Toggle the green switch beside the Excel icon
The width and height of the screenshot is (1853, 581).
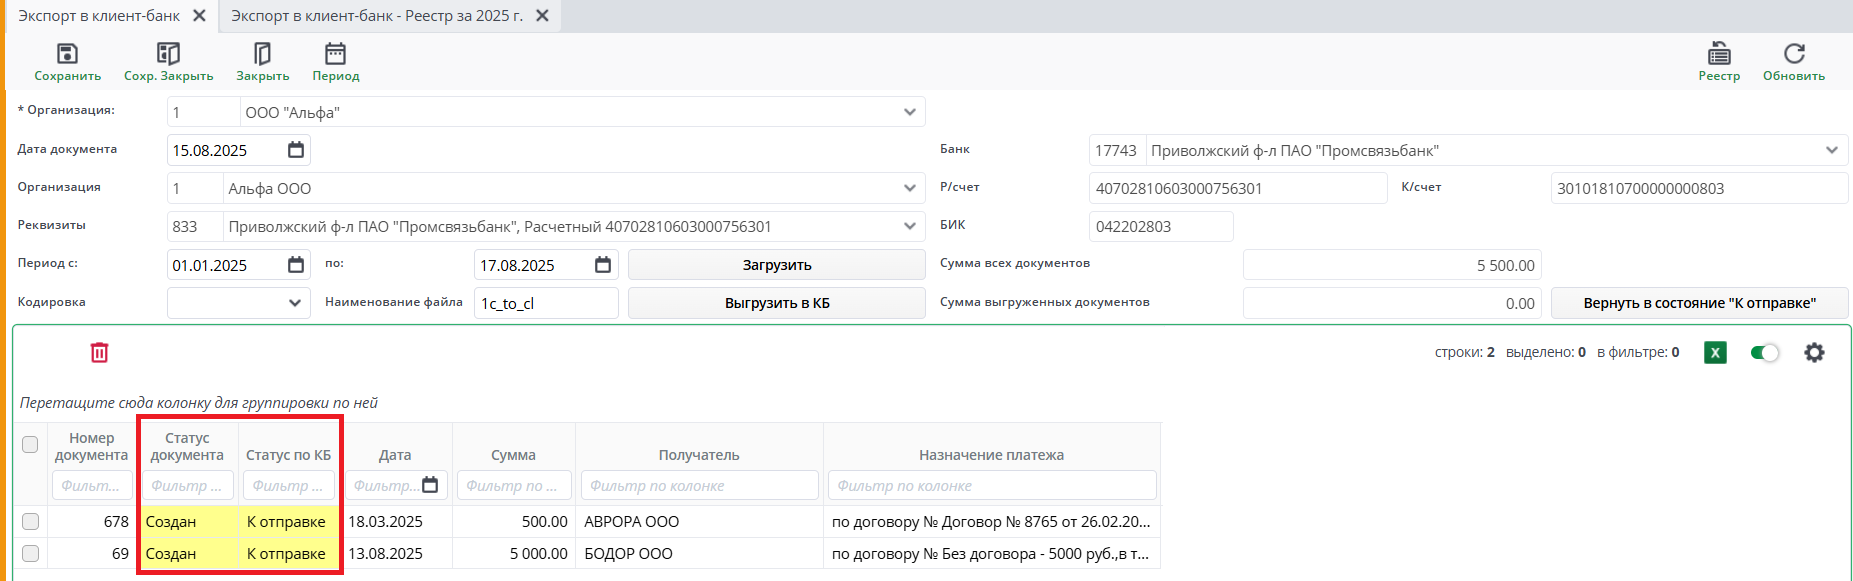click(x=1765, y=353)
